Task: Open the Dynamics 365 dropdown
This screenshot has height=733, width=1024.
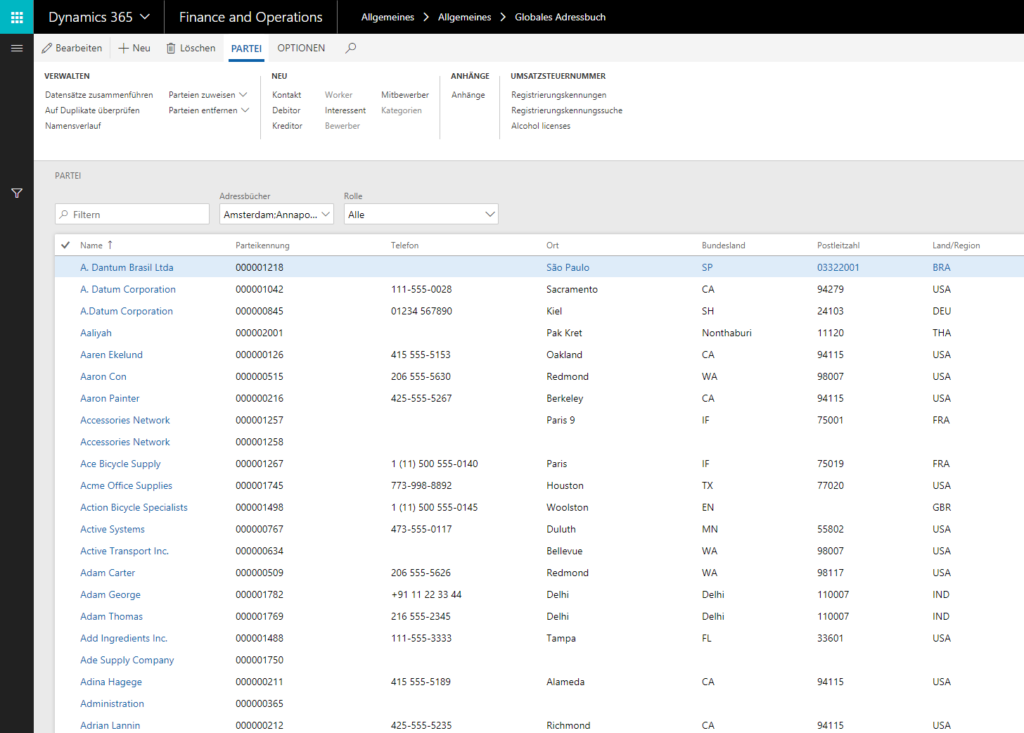Action: pyautogui.click(x=99, y=17)
